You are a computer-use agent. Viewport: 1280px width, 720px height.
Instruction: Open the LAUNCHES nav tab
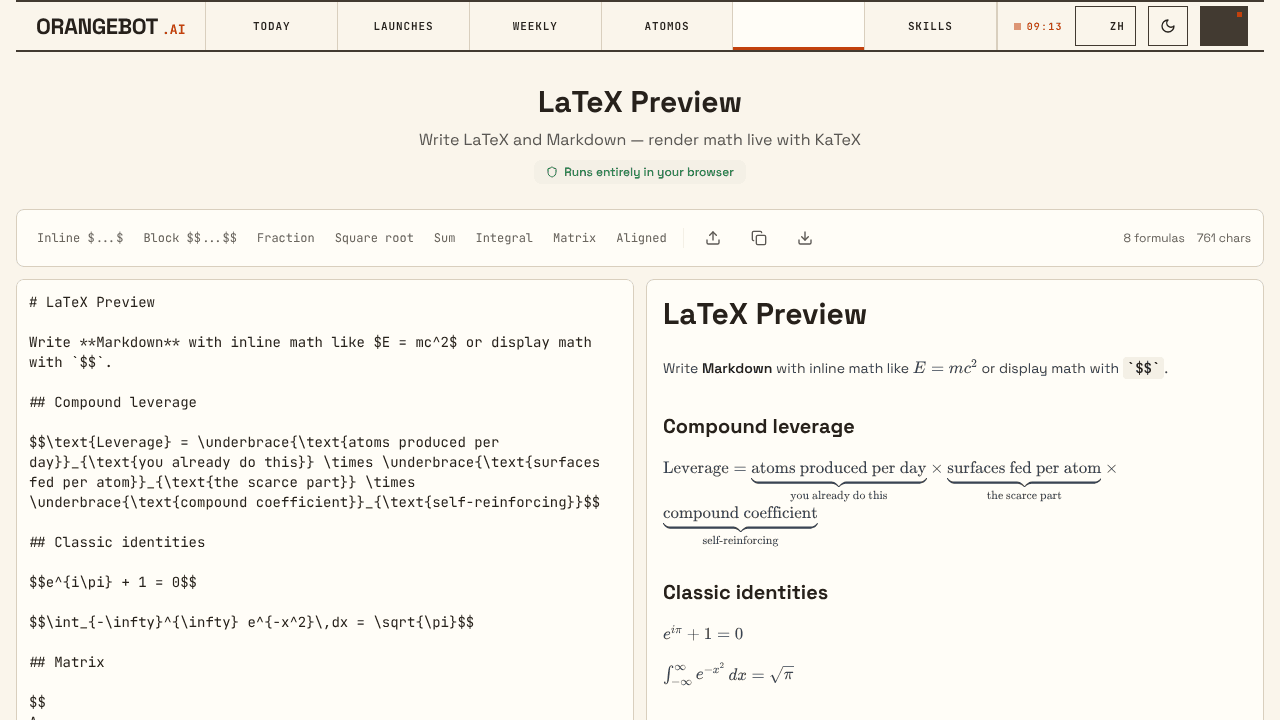(x=404, y=27)
